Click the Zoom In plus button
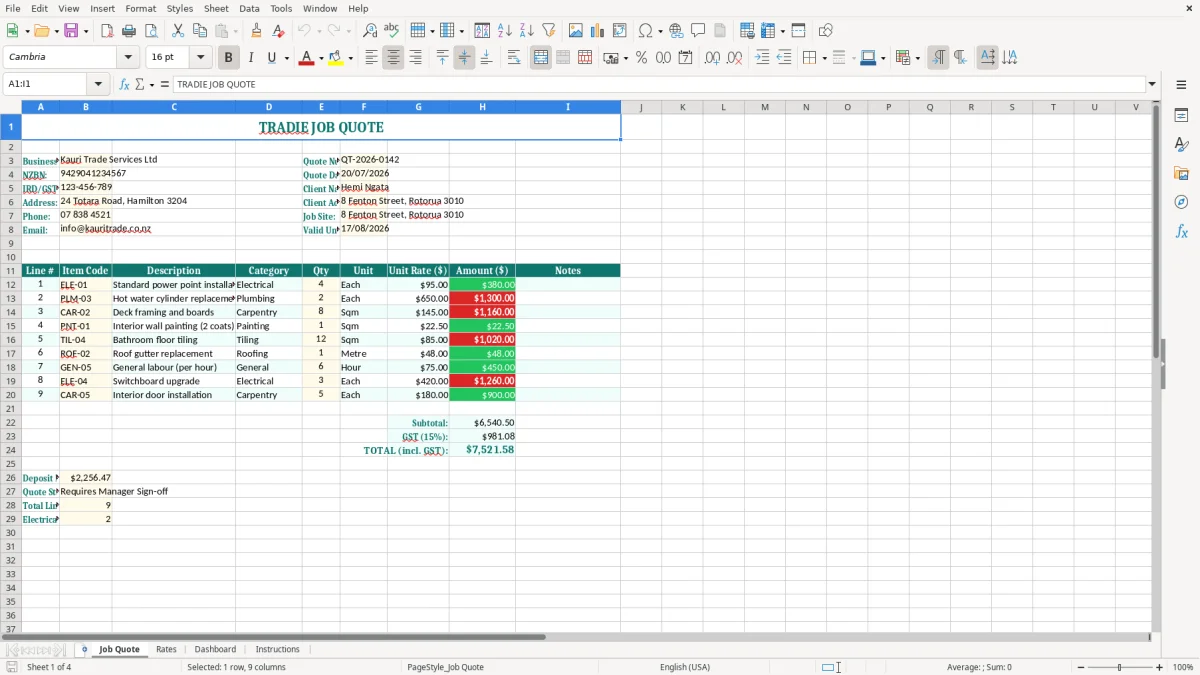The height and width of the screenshot is (675, 1200). (1160, 667)
